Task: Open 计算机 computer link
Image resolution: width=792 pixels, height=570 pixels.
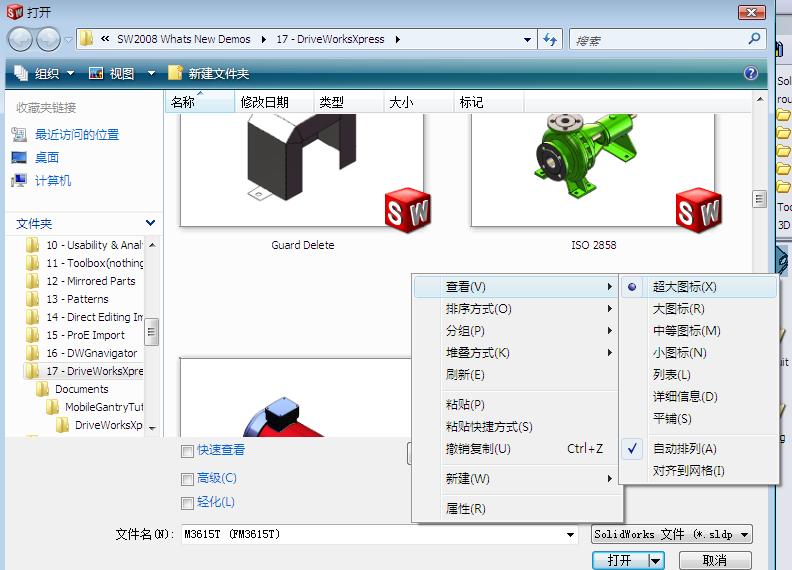Action: [x=53, y=180]
